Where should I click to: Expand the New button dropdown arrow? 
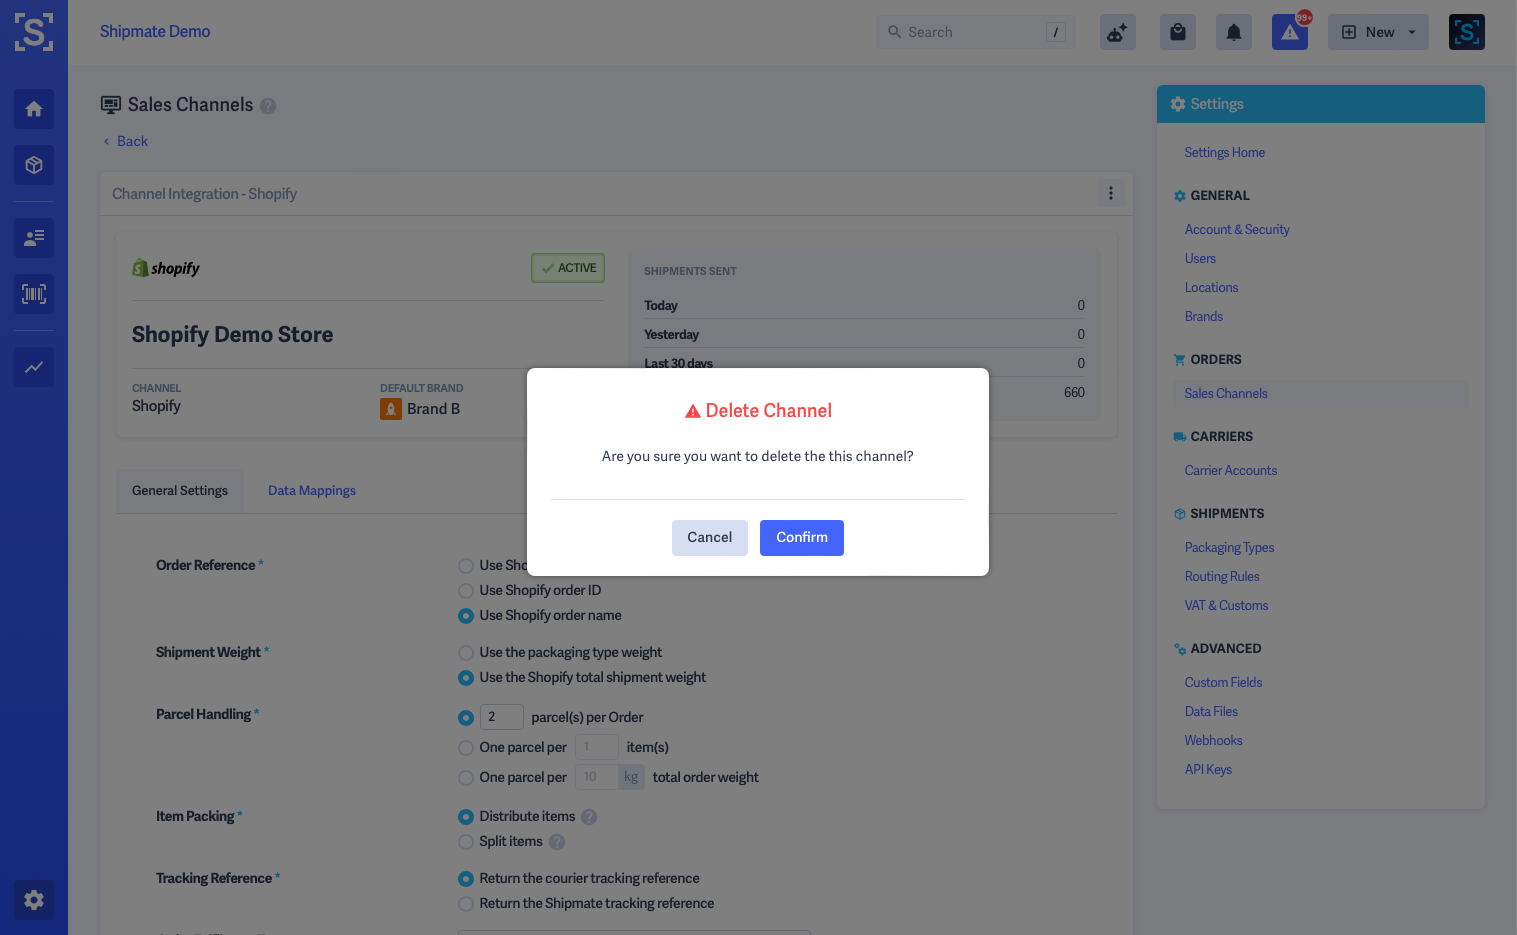coord(1411,31)
